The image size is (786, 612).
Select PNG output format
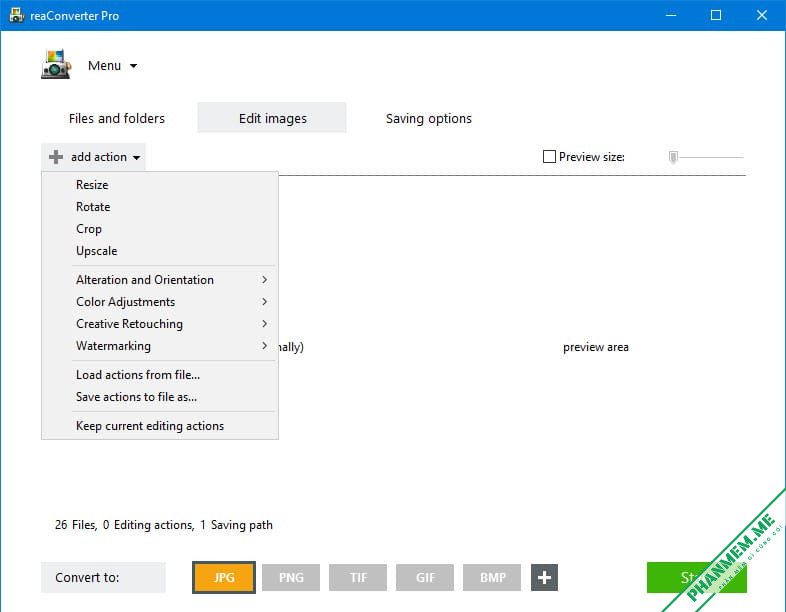point(291,577)
